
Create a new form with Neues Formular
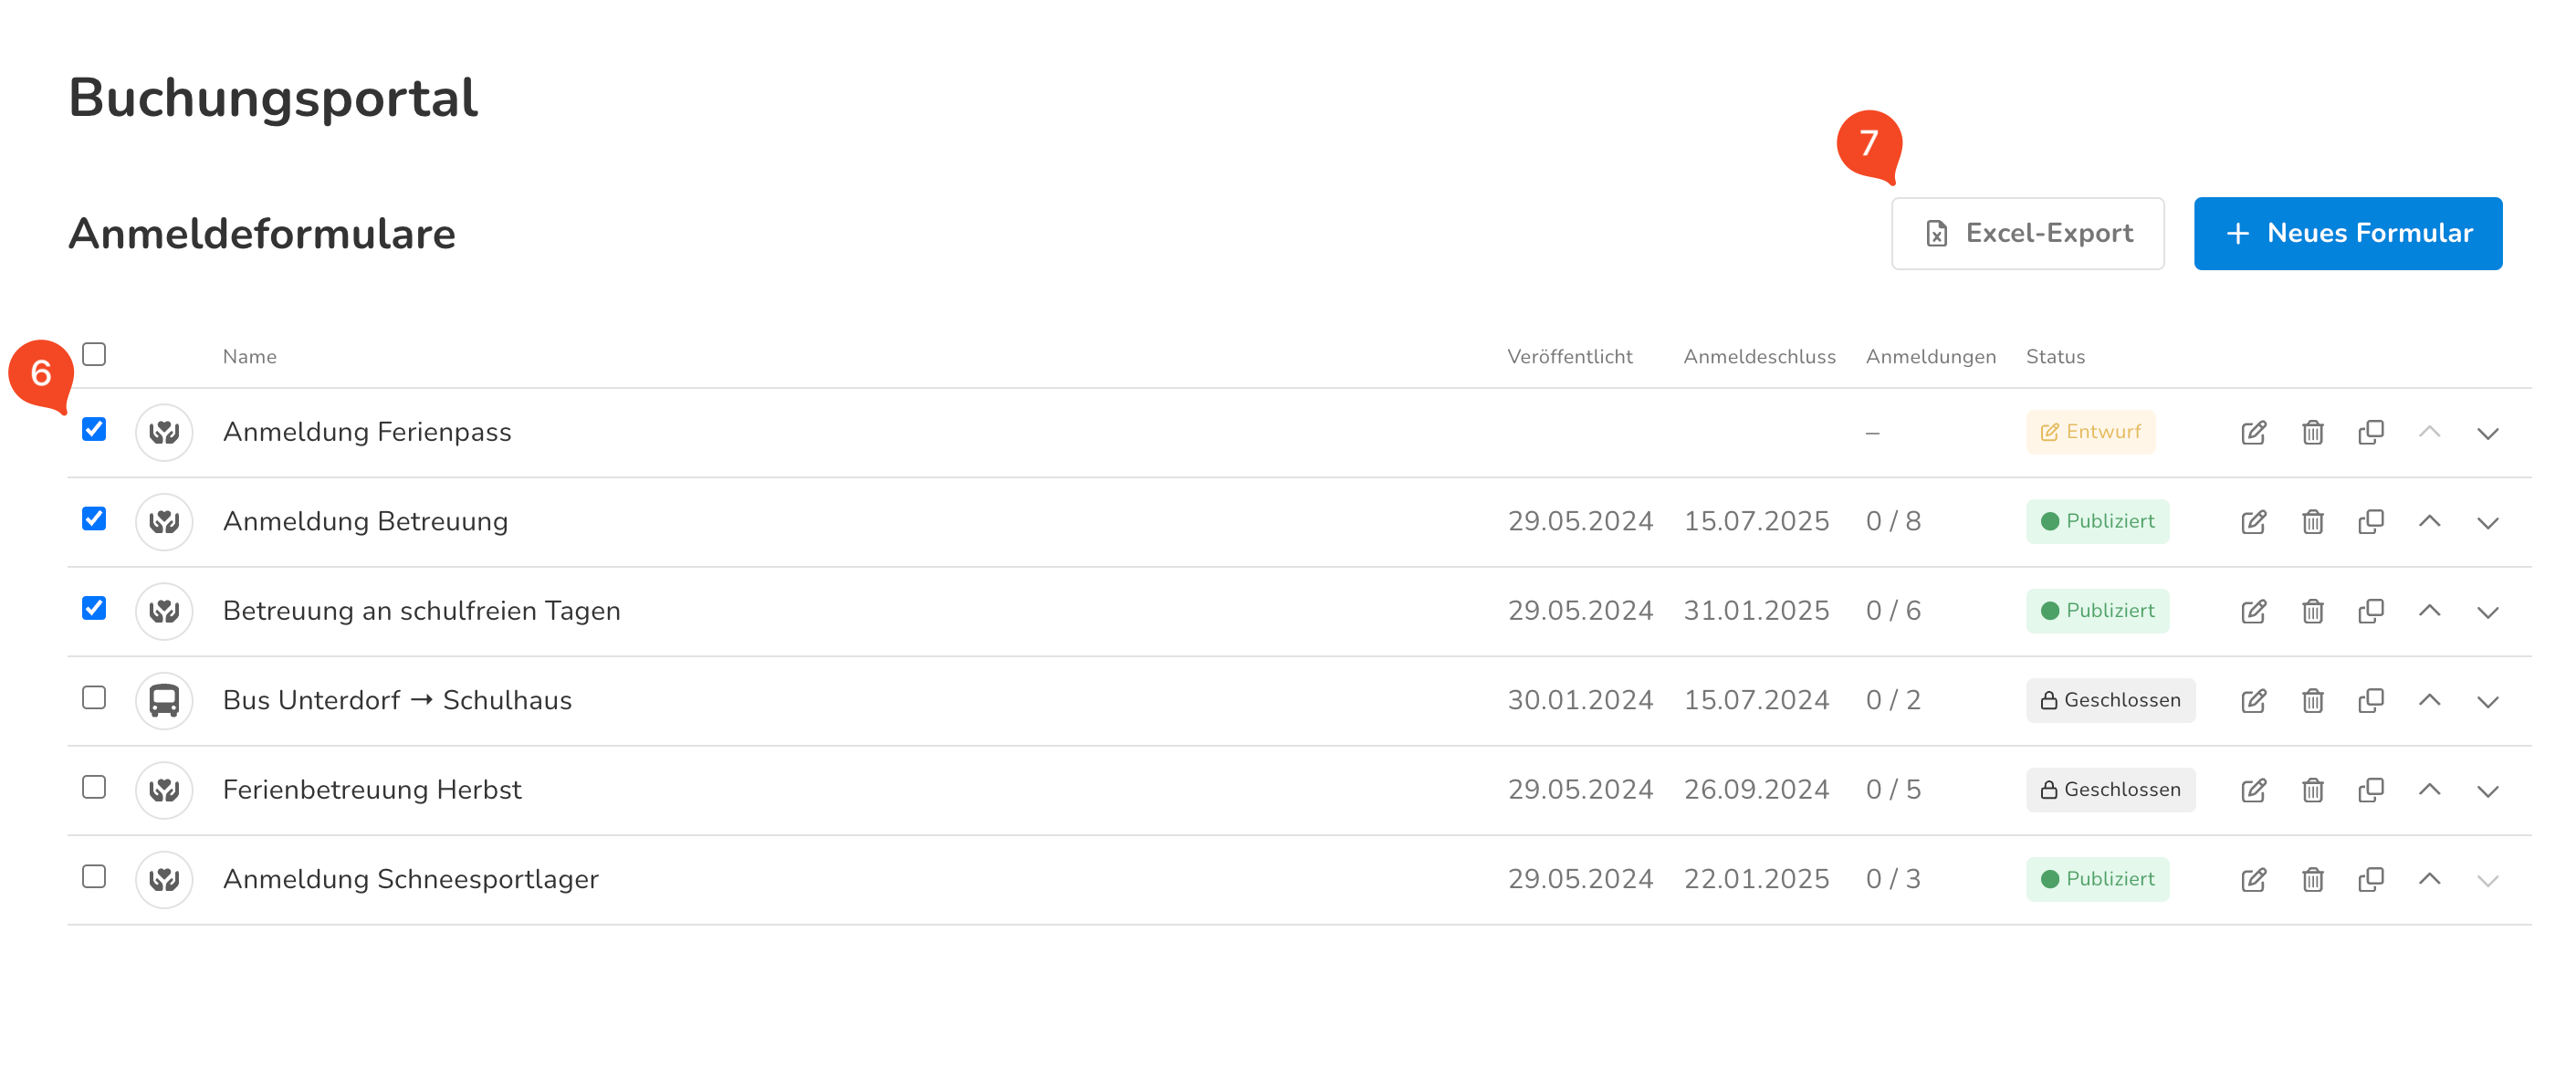pyautogui.click(x=2347, y=234)
